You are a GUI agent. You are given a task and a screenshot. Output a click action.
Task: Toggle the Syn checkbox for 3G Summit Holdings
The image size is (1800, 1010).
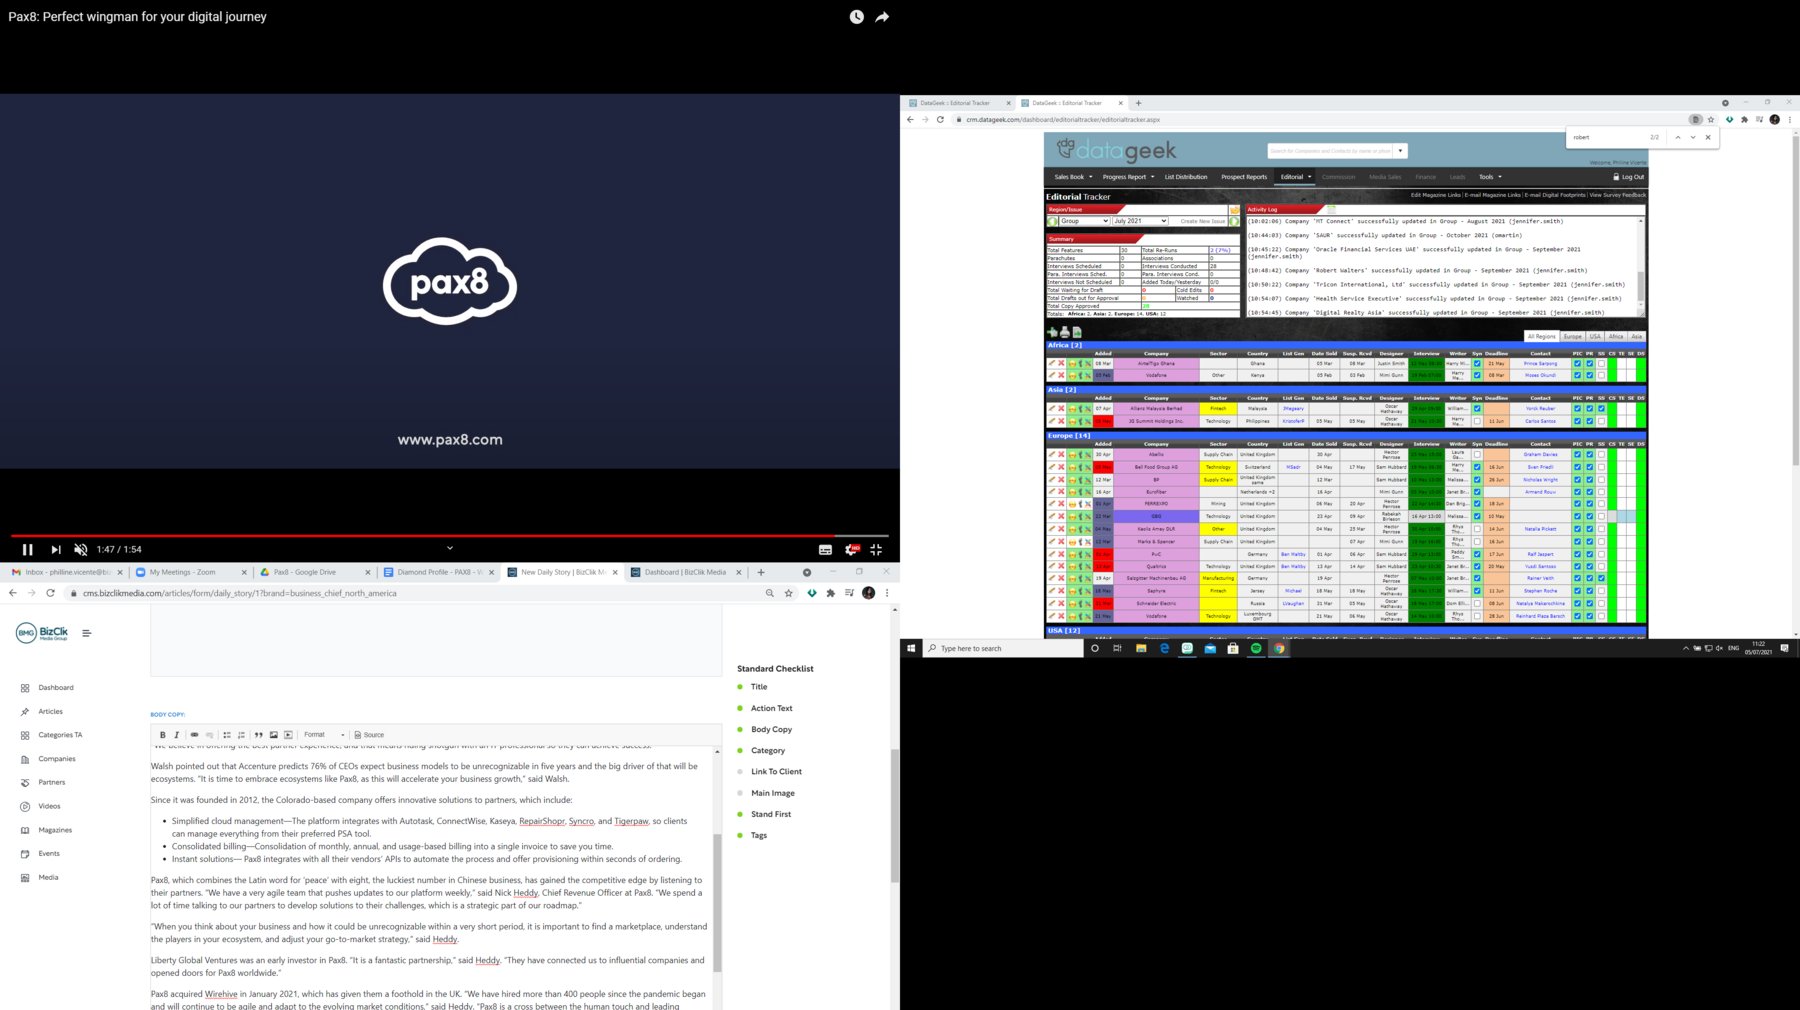click(1477, 421)
